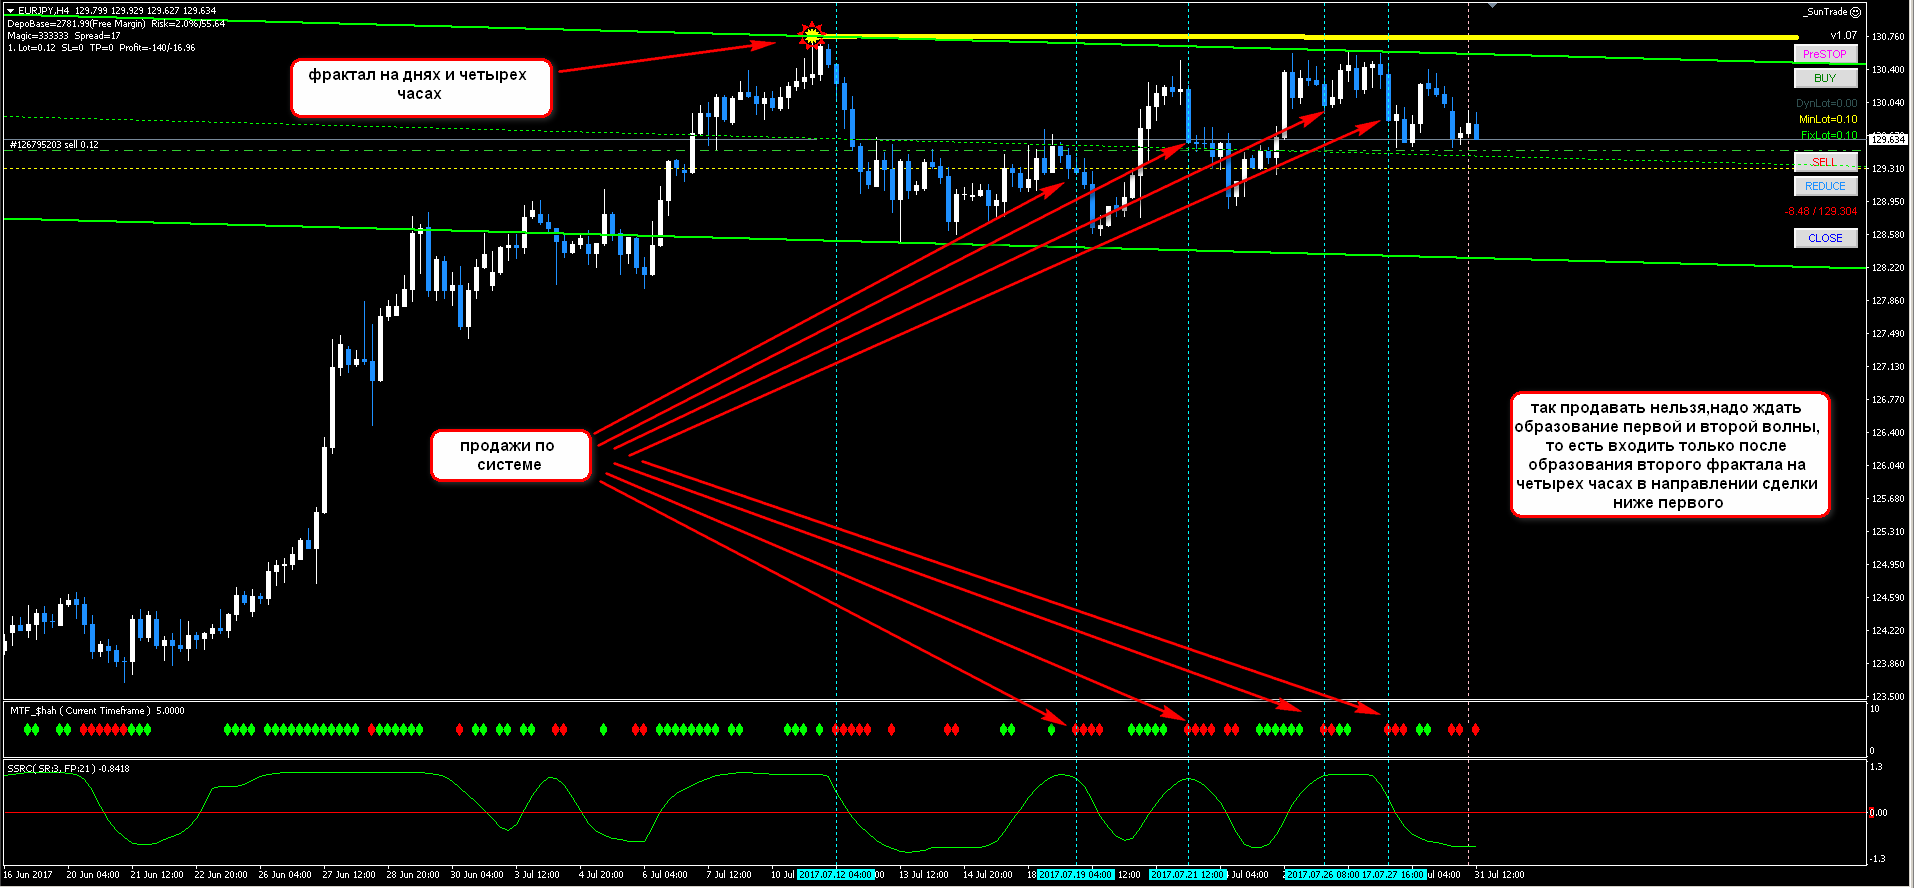1914x888 pixels.
Task: Click the SSRC scale value -1.3
Action: (x=1877, y=858)
